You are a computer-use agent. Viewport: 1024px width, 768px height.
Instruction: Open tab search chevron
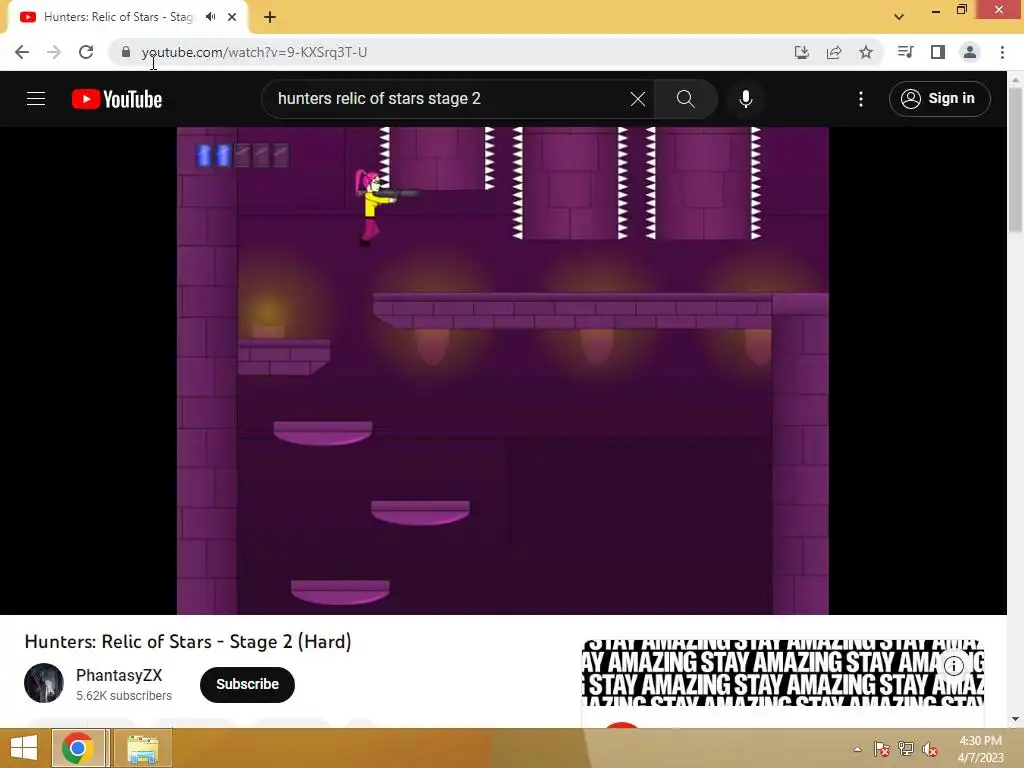click(899, 17)
